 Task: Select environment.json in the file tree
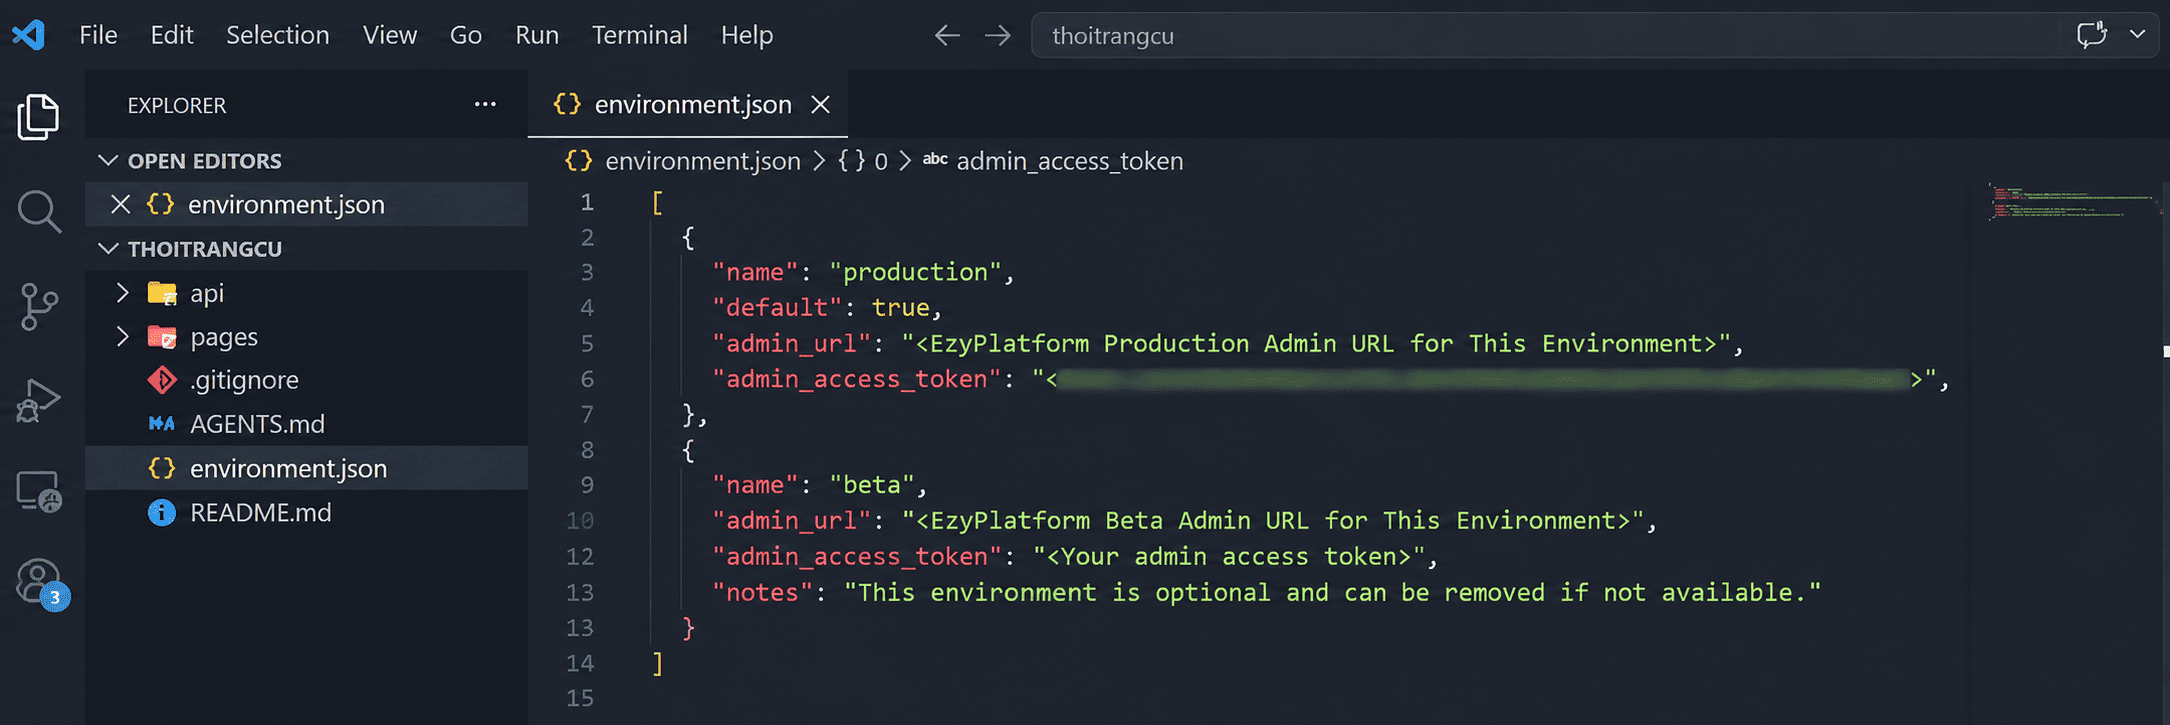307,468
